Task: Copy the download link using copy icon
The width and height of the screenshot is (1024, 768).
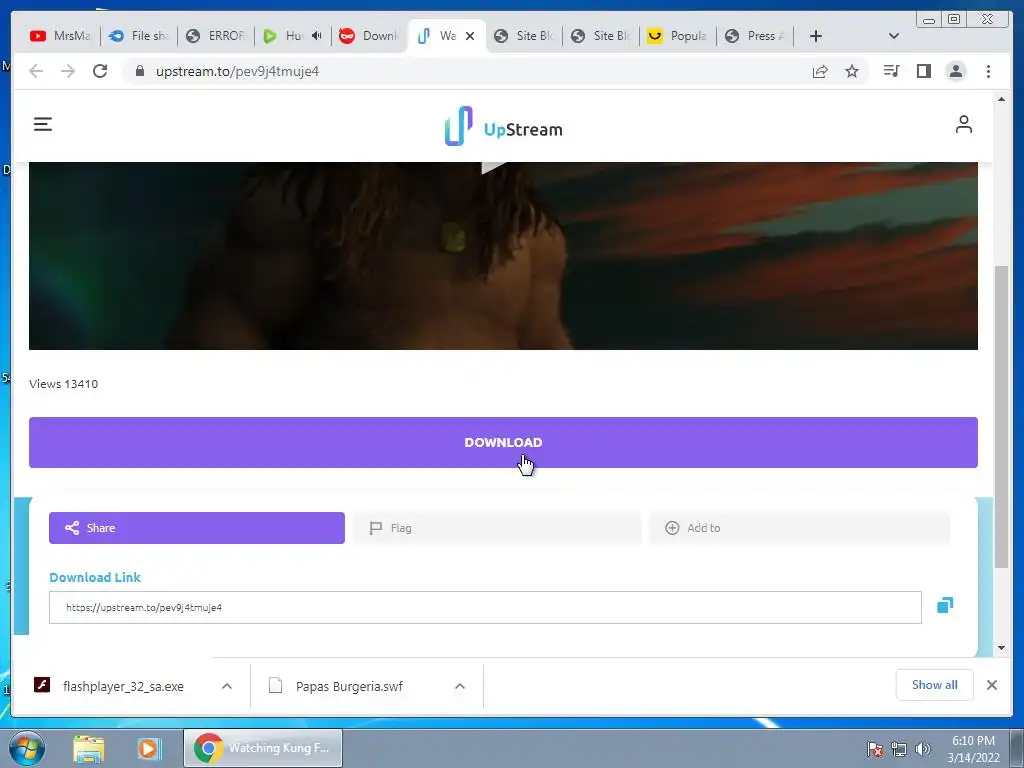Action: [x=945, y=605]
